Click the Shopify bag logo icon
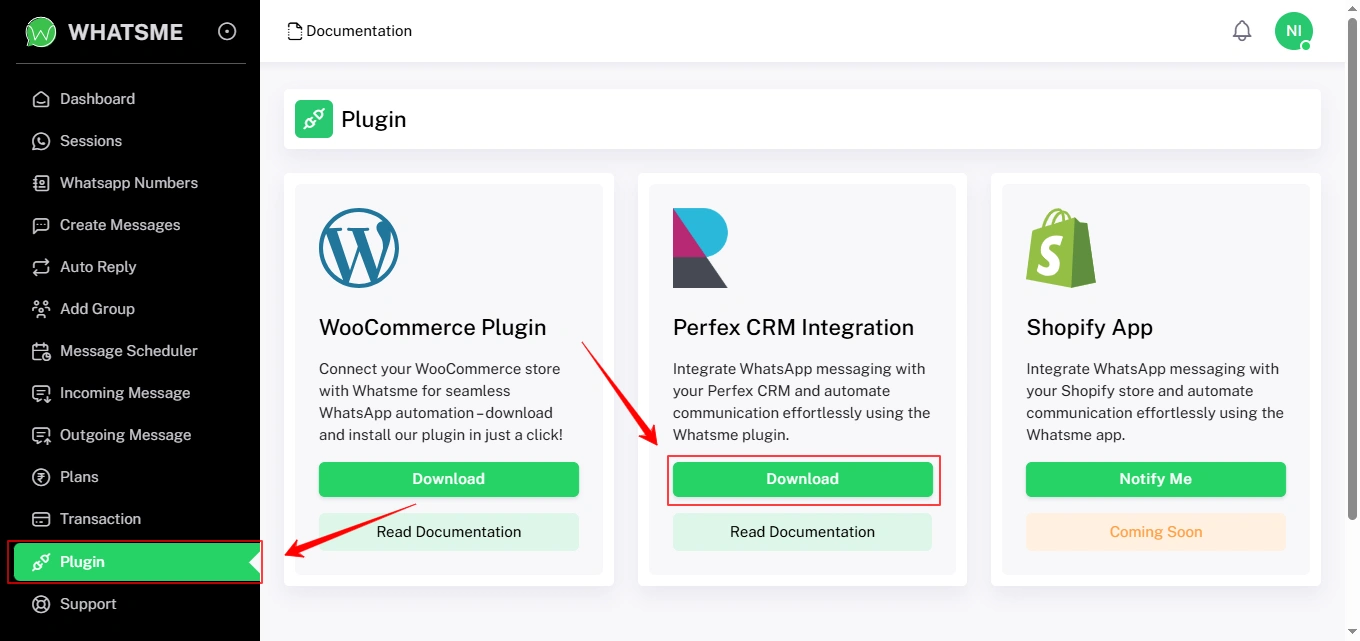1360x641 pixels. tap(1060, 248)
